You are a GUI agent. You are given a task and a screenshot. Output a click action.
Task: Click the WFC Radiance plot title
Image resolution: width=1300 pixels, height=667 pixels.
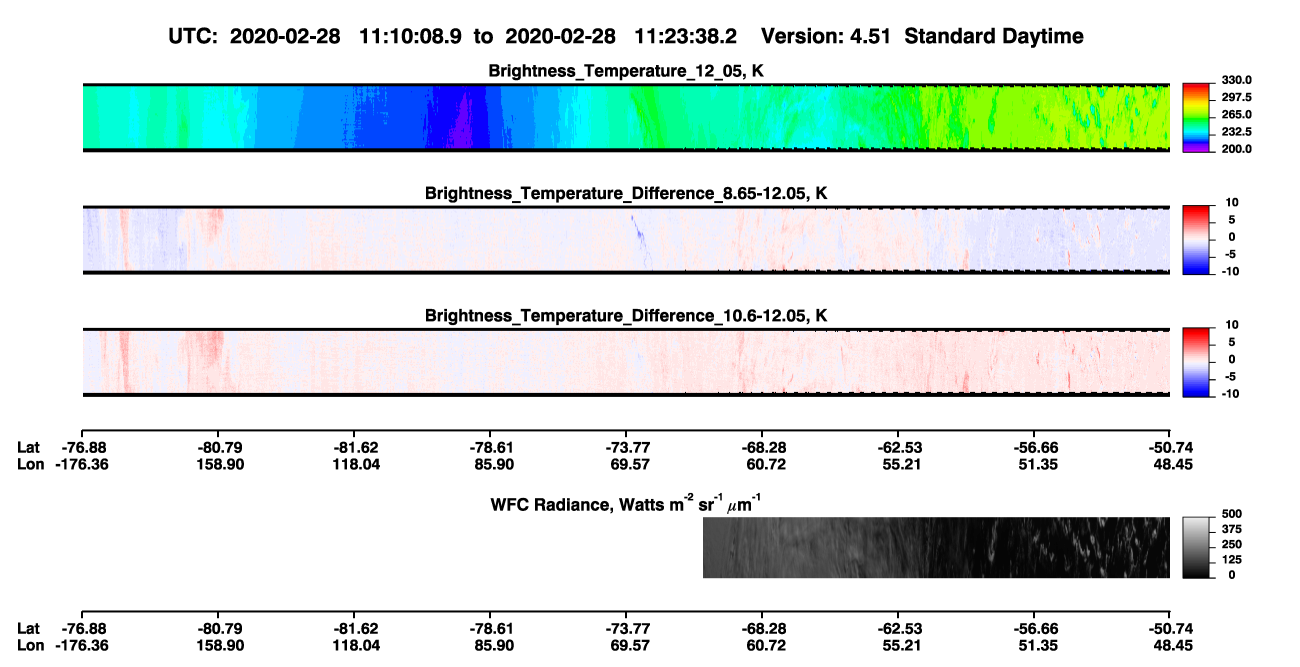click(627, 503)
